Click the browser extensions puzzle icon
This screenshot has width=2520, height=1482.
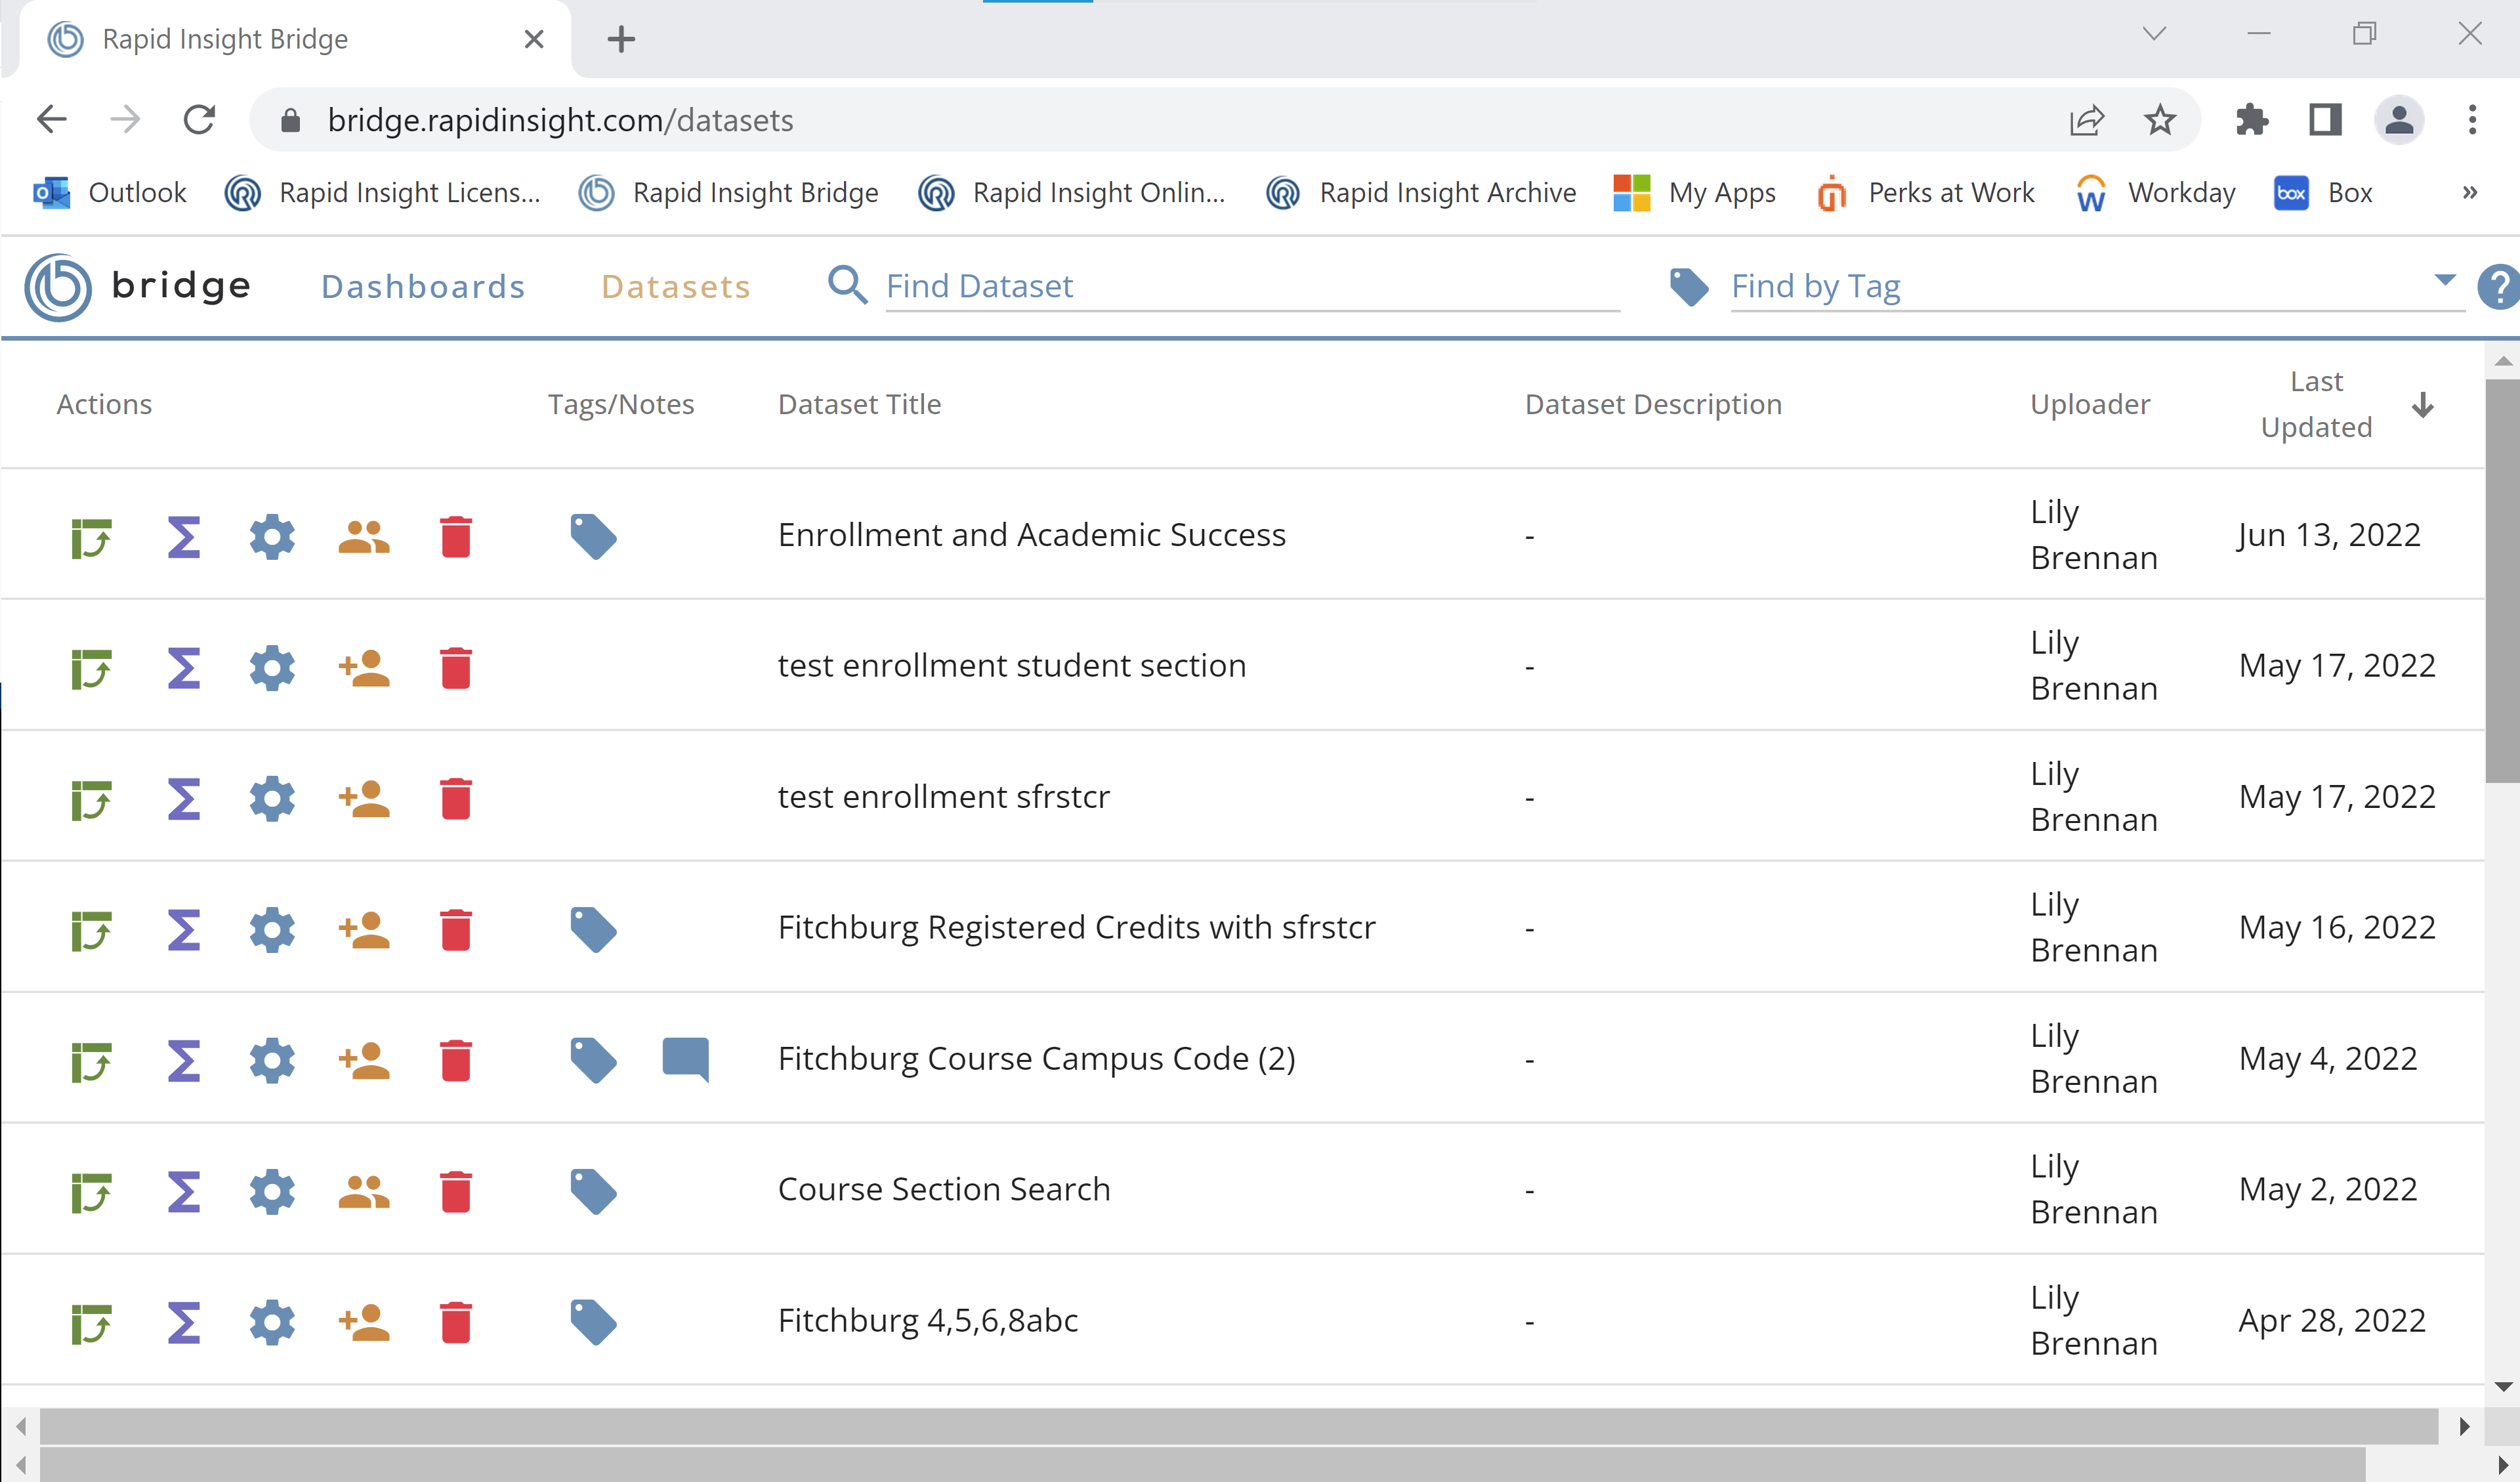(2252, 119)
